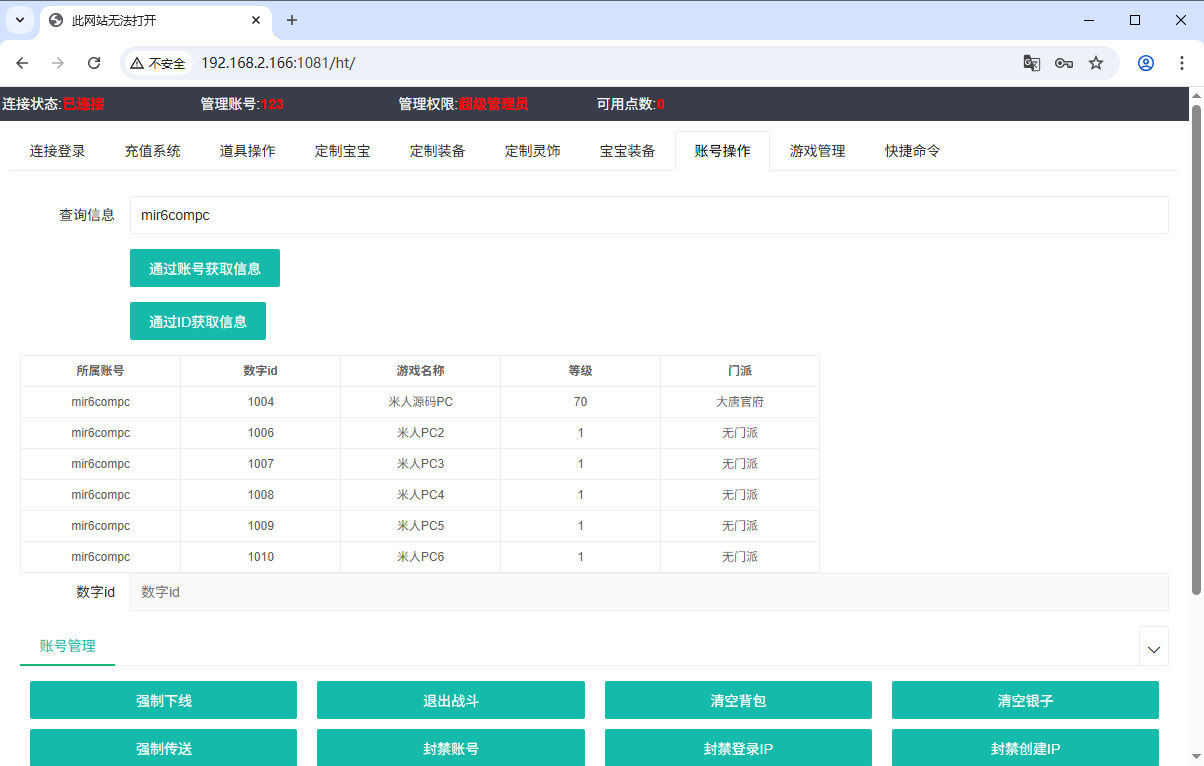Open a new browser tab
Image resolution: width=1204 pixels, height=766 pixels.
coord(292,20)
